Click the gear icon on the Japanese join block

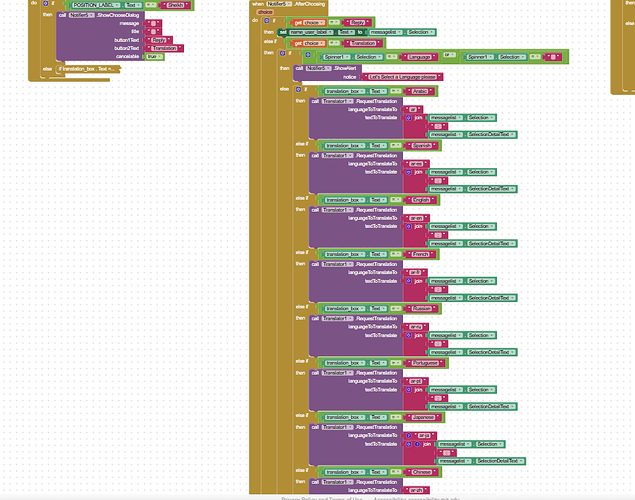point(410,444)
